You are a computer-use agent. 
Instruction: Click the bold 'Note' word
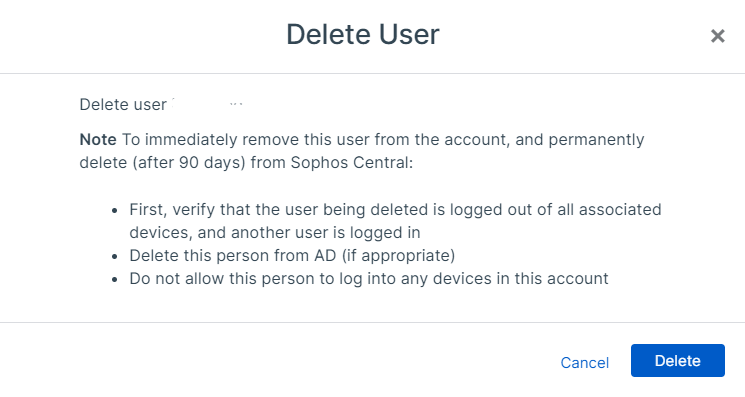[x=98, y=139]
